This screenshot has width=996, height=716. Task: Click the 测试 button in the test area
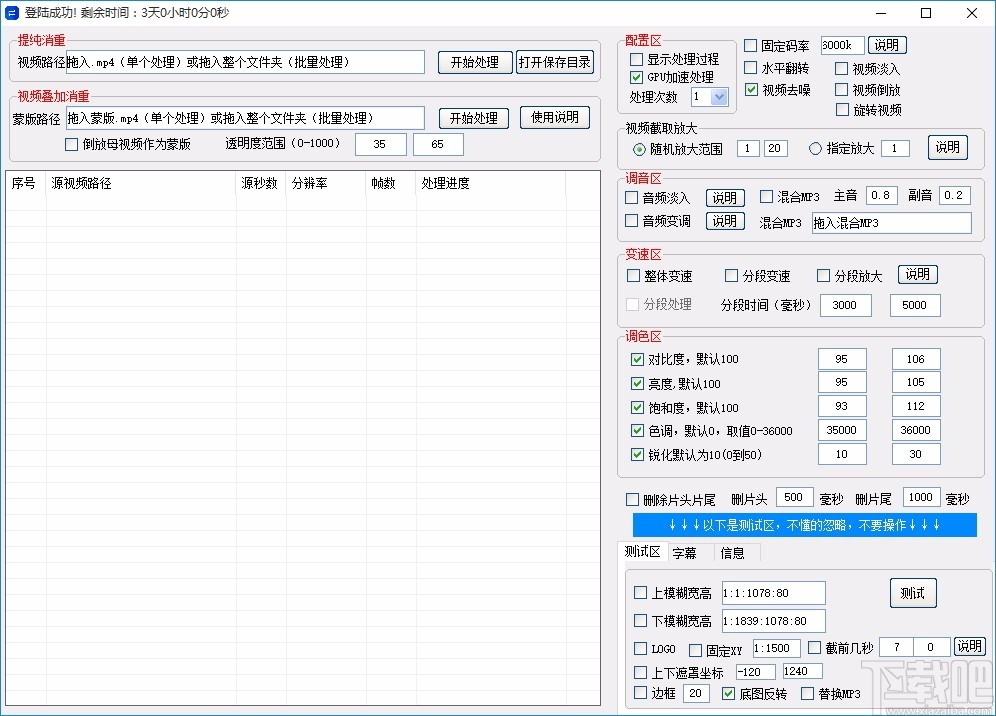pos(912,592)
